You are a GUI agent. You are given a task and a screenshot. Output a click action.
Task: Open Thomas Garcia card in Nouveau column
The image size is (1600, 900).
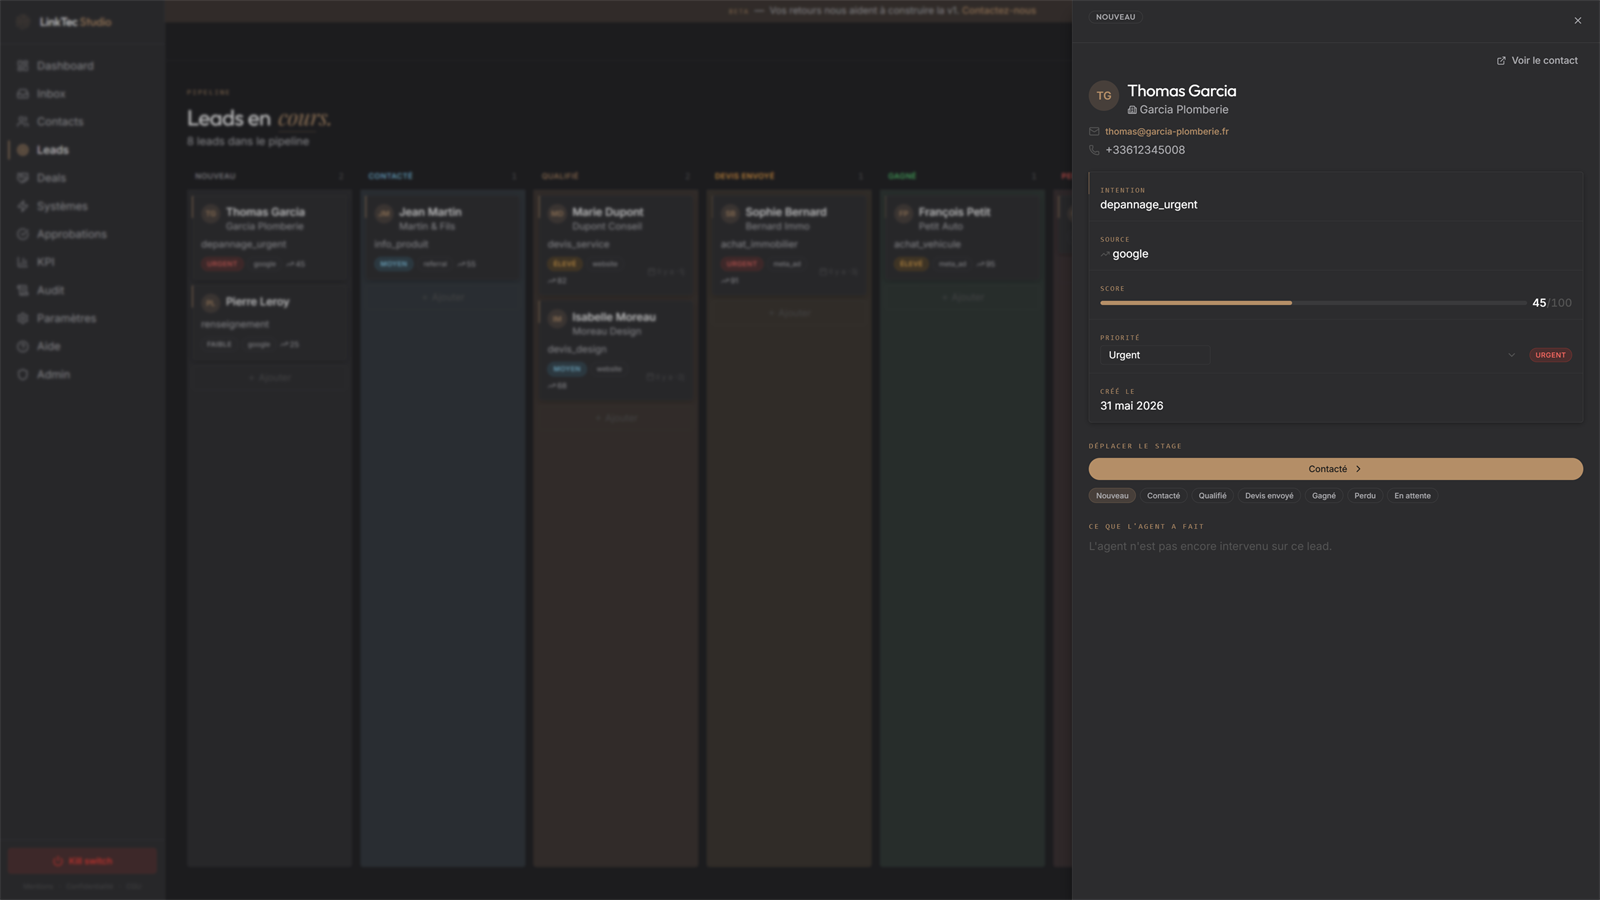(x=270, y=236)
